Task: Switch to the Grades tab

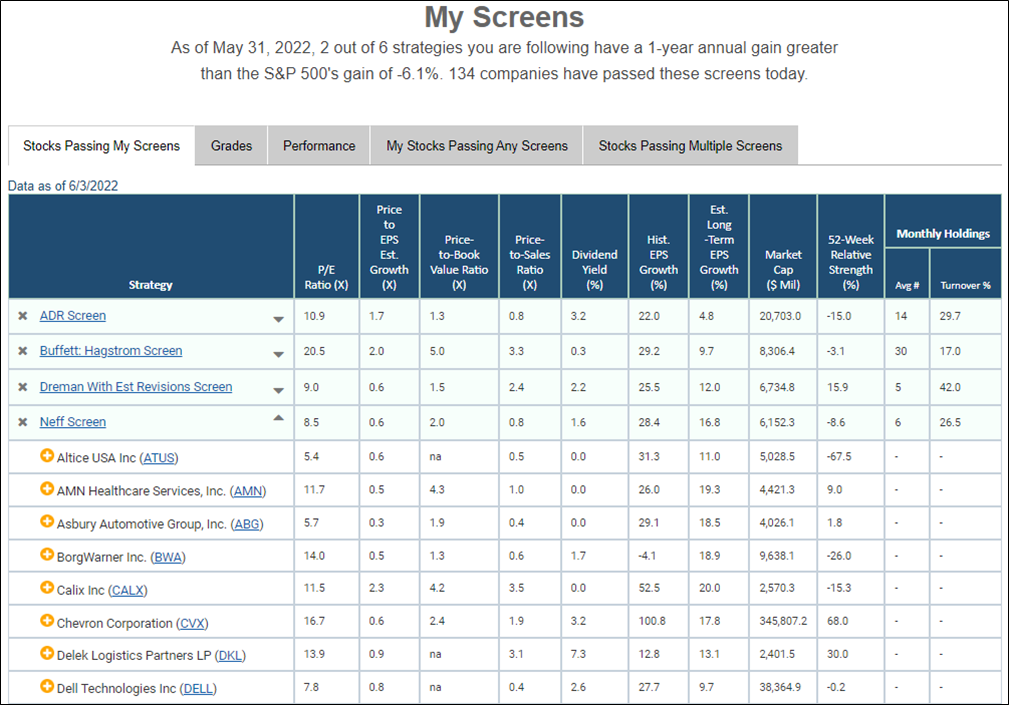Action: (x=232, y=146)
